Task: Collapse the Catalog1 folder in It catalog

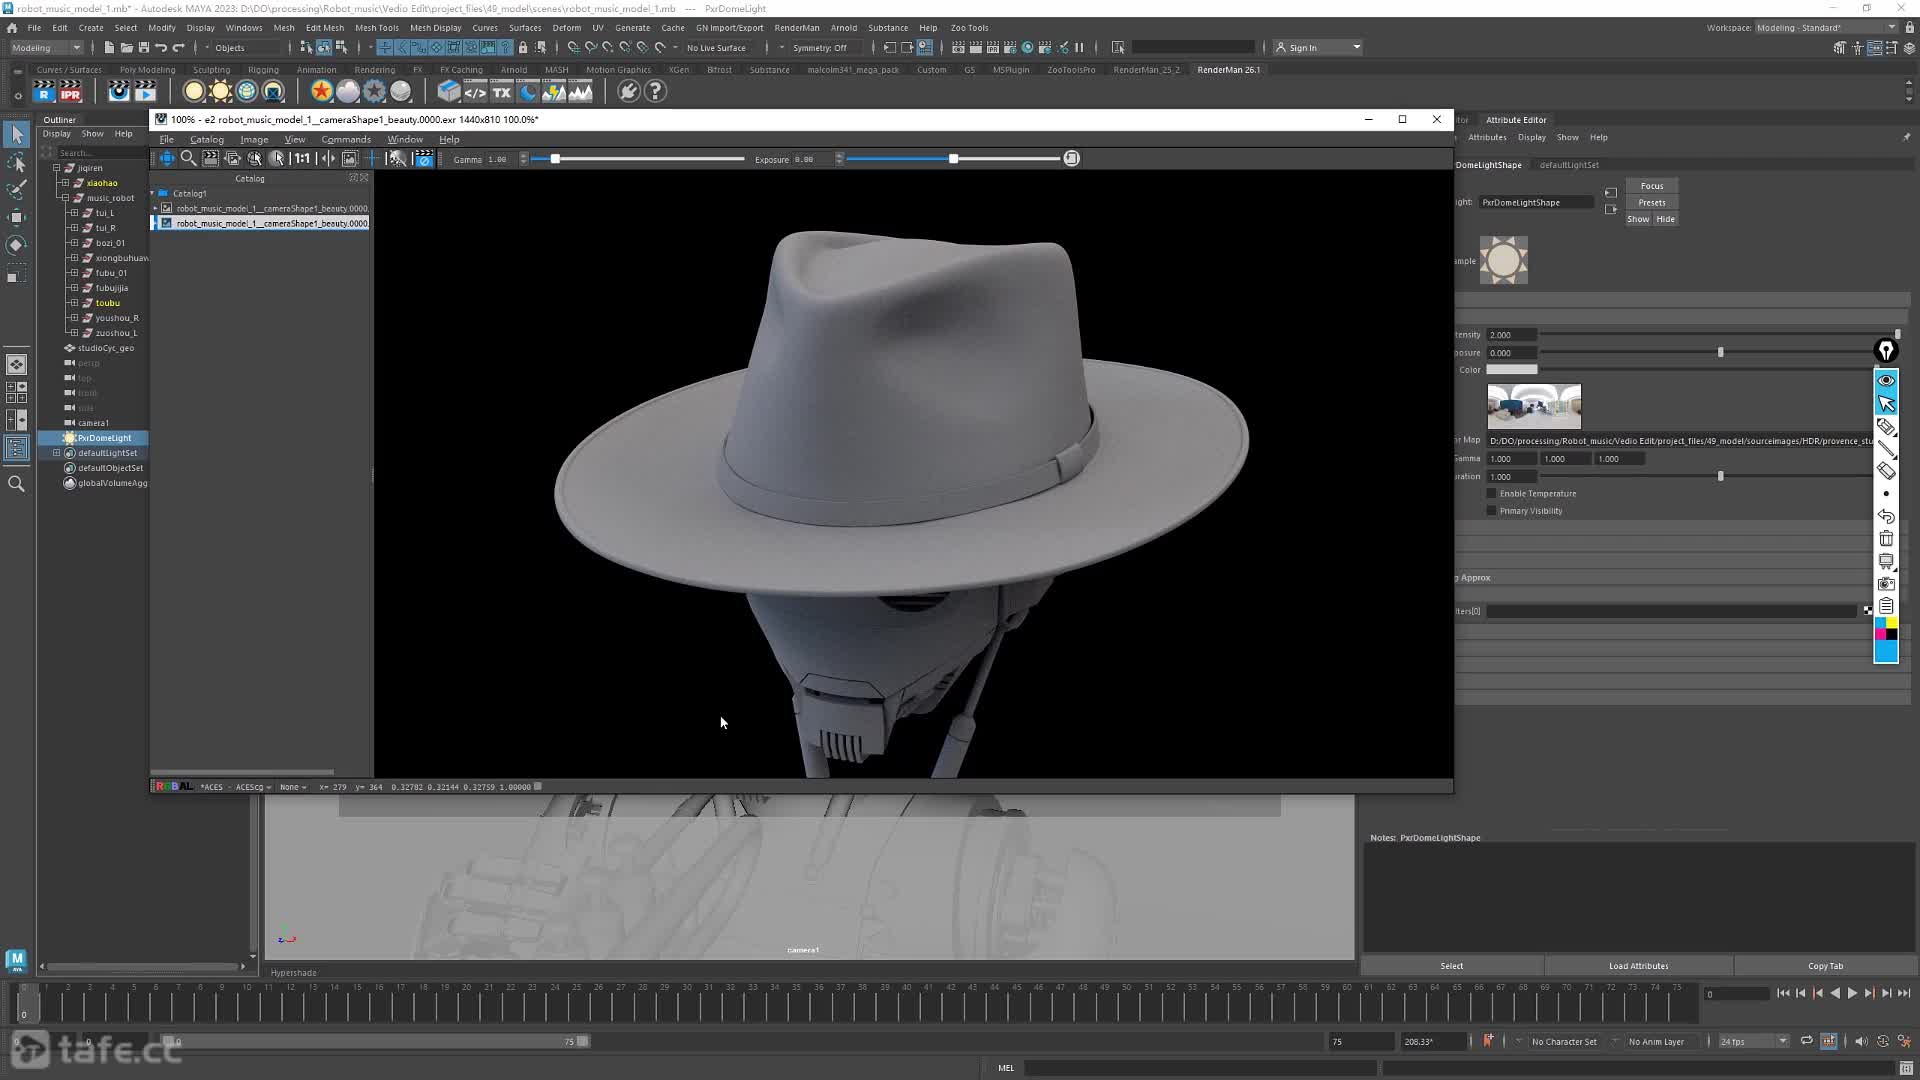Action: [x=153, y=193]
